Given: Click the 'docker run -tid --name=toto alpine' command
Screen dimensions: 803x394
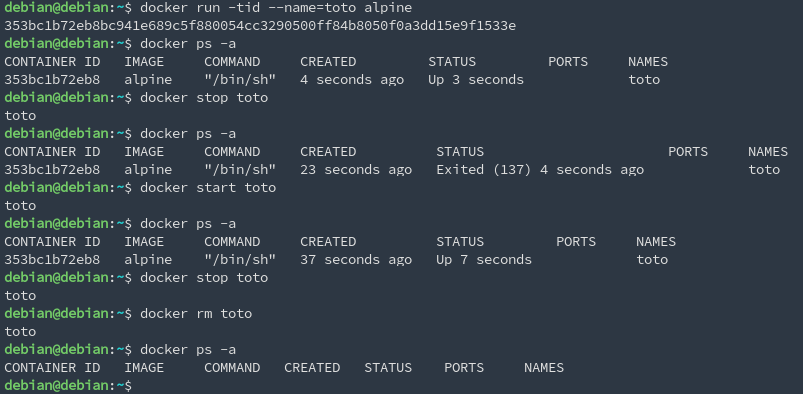Looking at the screenshot, I should [x=276, y=8].
